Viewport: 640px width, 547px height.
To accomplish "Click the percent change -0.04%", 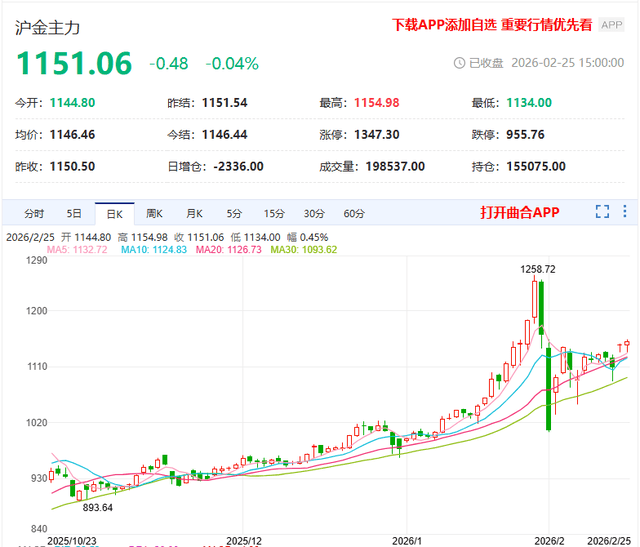I will pyautogui.click(x=232, y=64).
